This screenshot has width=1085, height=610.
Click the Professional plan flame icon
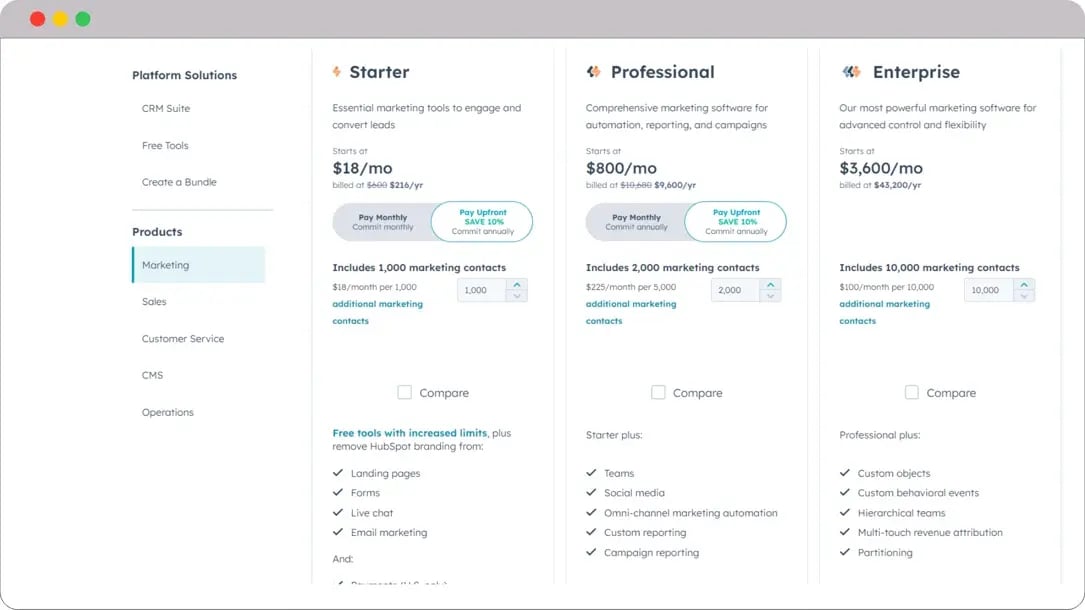pyautogui.click(x=592, y=71)
